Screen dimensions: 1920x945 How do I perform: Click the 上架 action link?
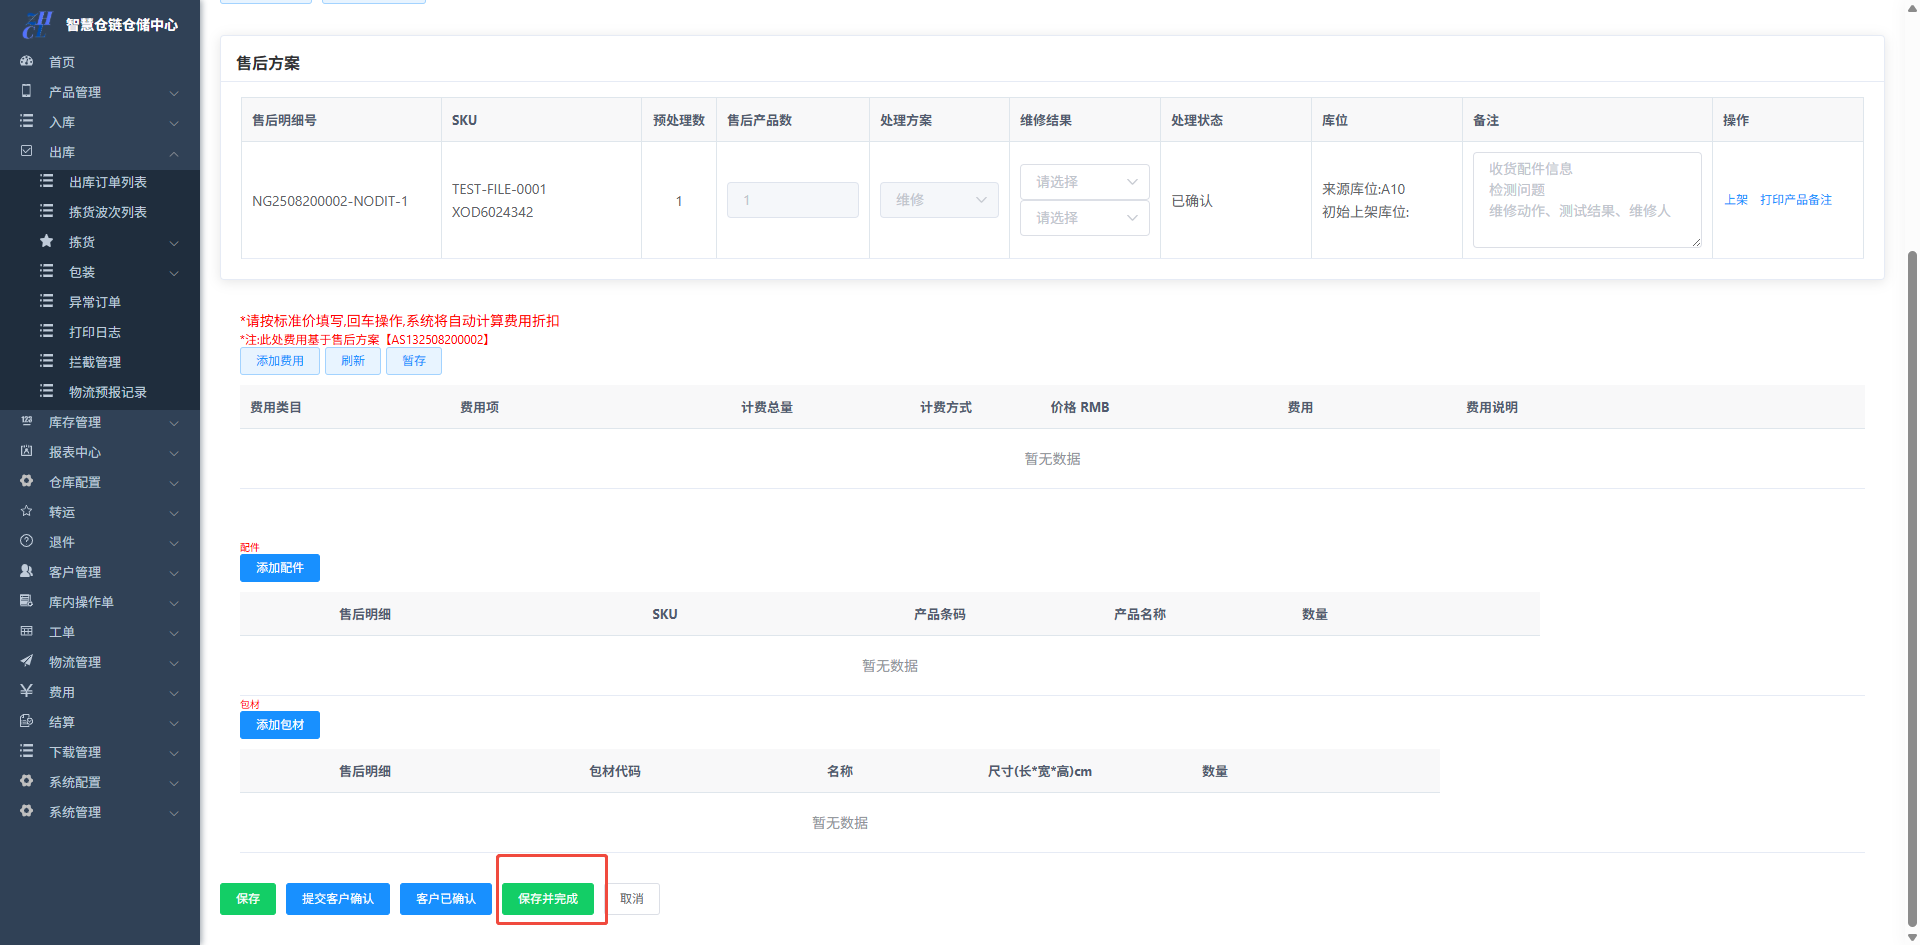[1736, 200]
